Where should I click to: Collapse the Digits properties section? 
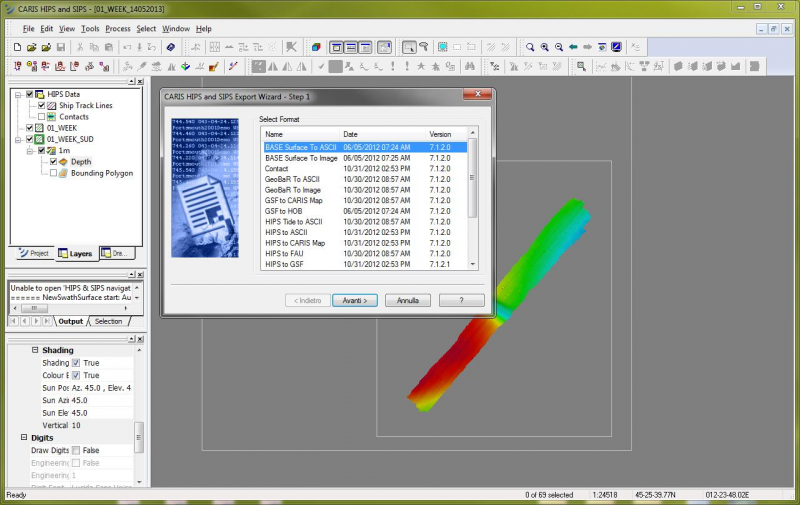click(x=24, y=438)
